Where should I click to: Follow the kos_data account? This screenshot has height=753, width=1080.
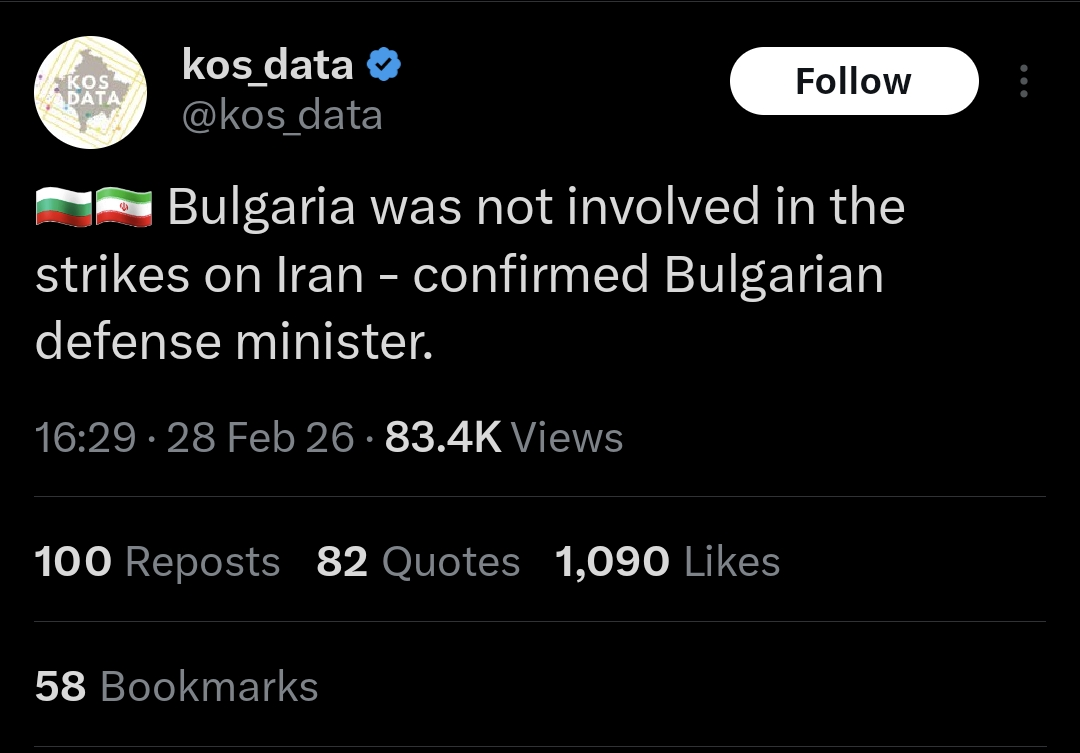(853, 81)
